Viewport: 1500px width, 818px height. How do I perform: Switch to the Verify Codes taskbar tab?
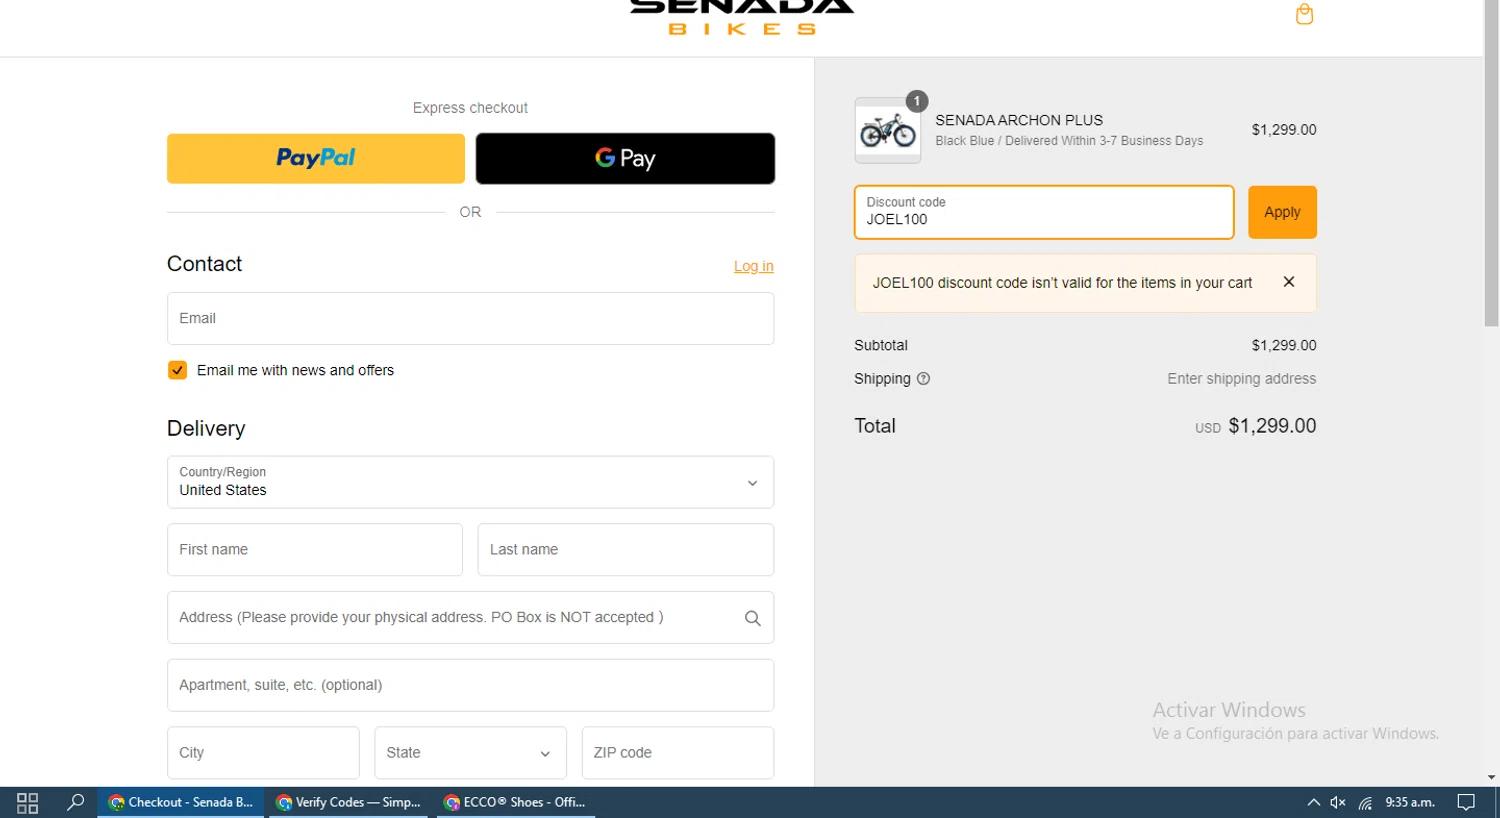349,802
